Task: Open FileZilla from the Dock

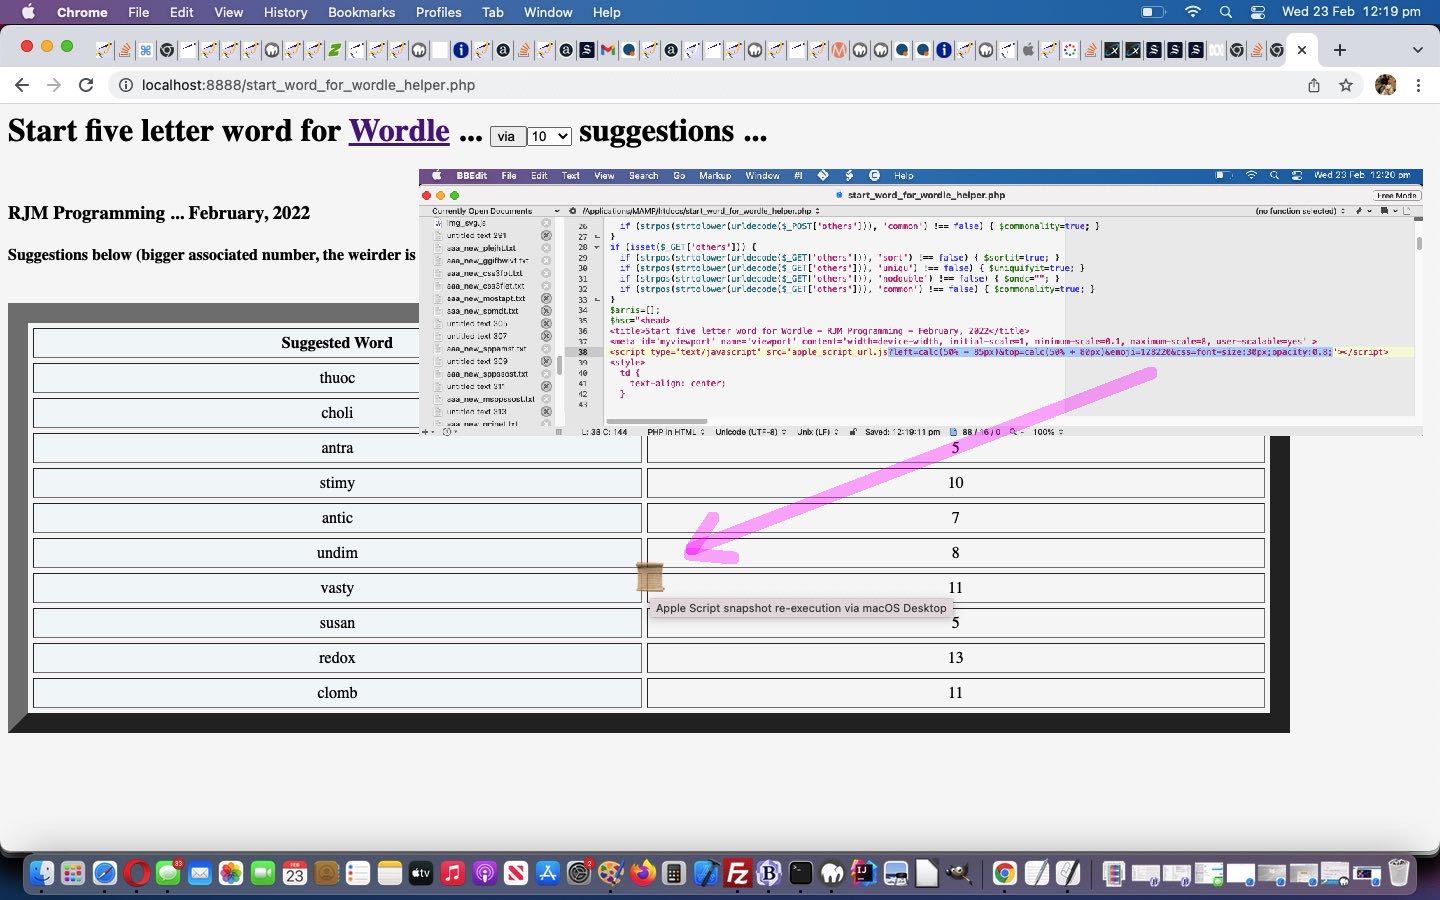Action: (x=739, y=874)
